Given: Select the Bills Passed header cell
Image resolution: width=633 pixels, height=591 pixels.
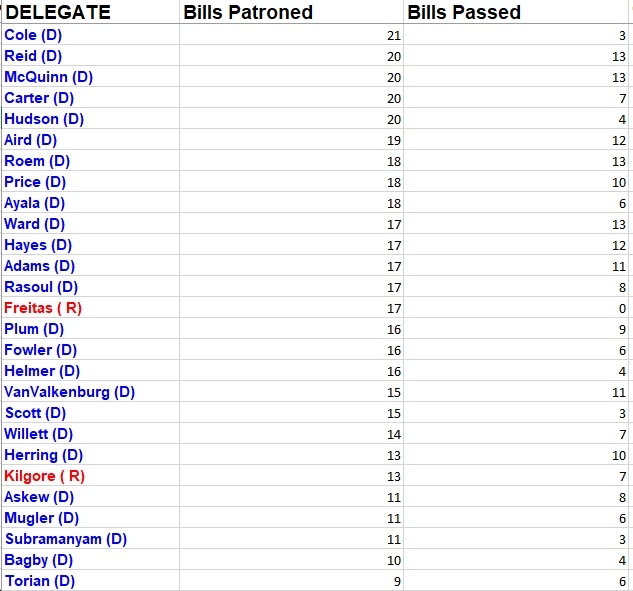Looking at the screenshot, I should 516,12.
